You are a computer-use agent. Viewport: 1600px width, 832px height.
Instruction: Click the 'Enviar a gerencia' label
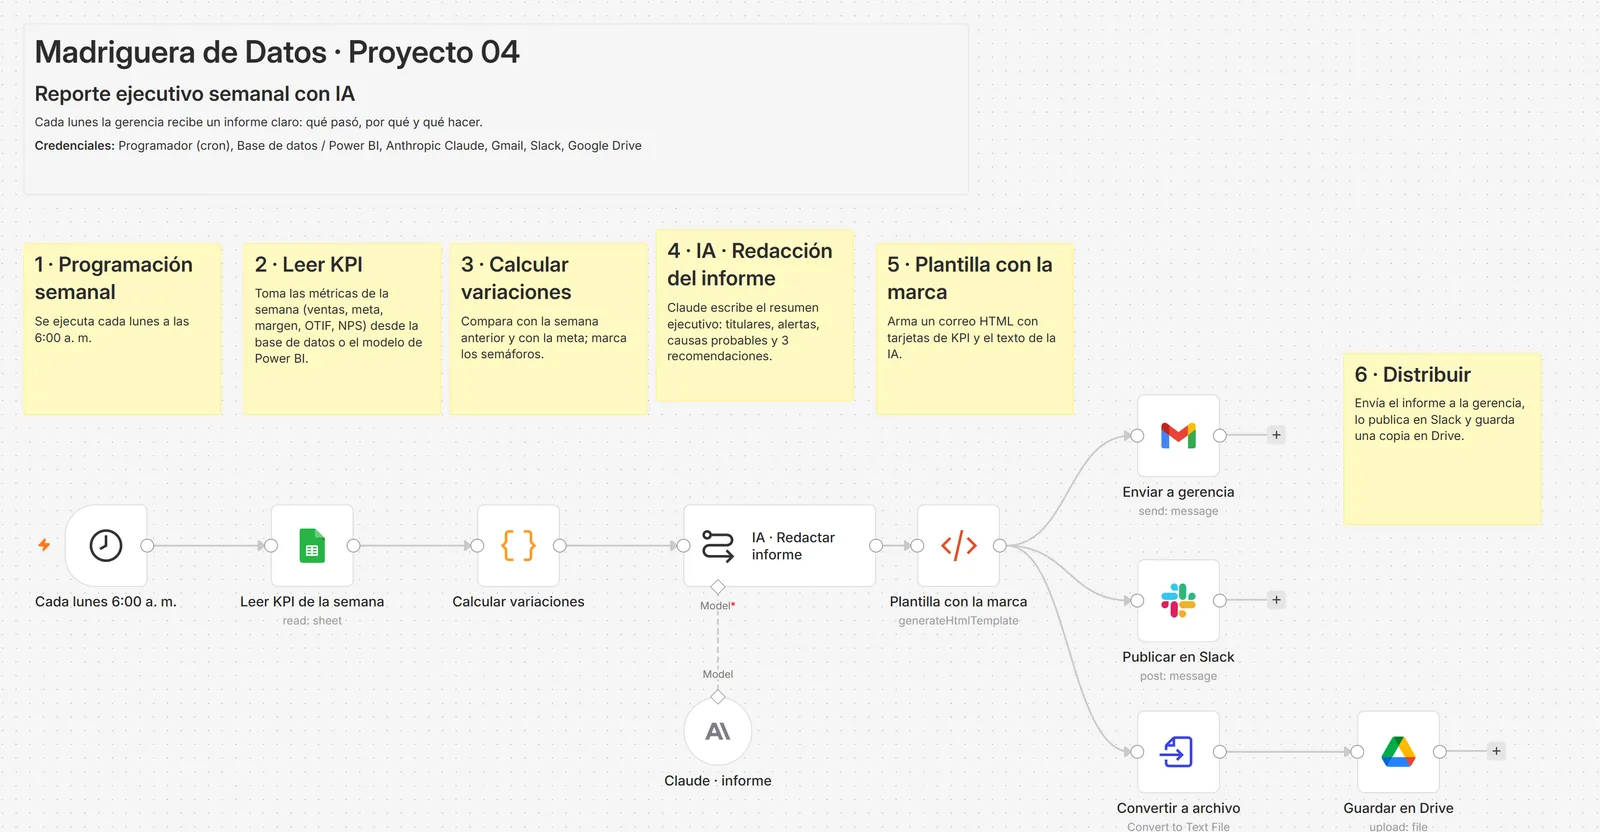1178,492
